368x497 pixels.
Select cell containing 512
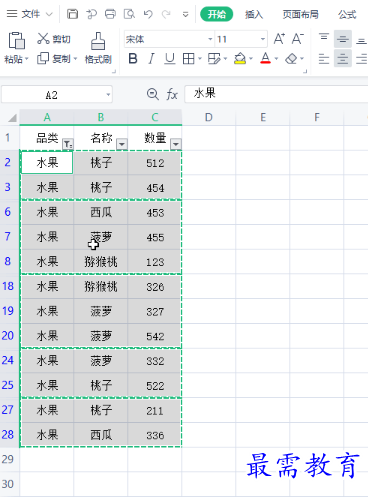click(155, 163)
